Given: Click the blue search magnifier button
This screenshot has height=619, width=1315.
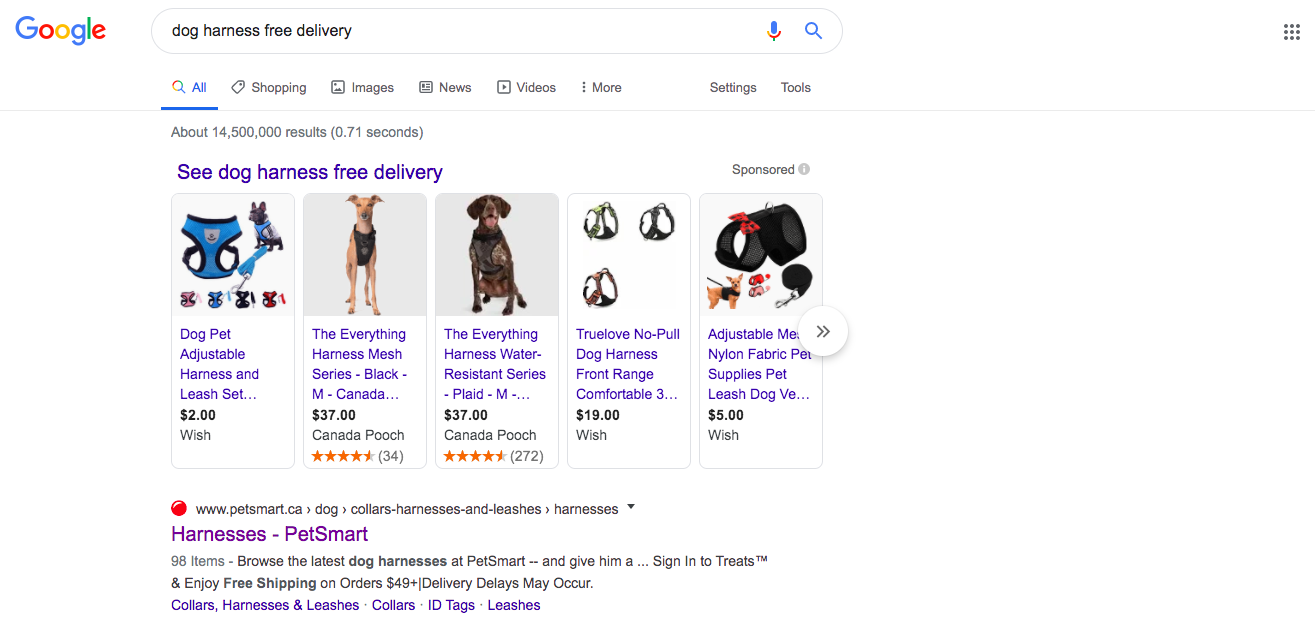Looking at the screenshot, I should pos(814,31).
